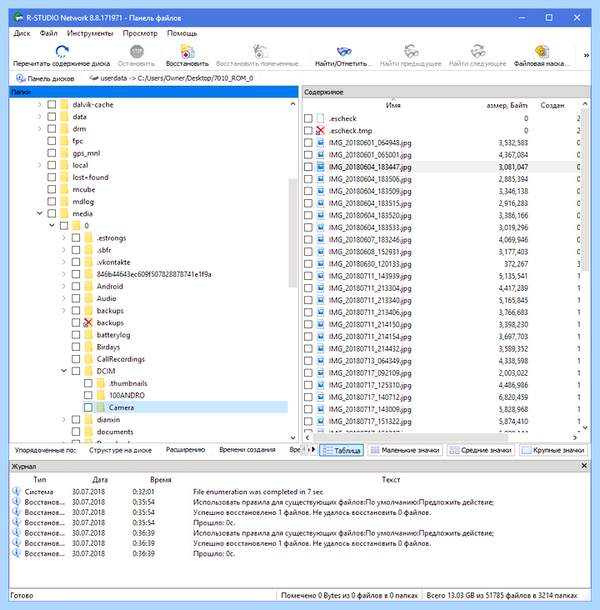Screen dimensions: 600x610
Task: Collapse the DCIM folder tree node
Action: pos(64,371)
